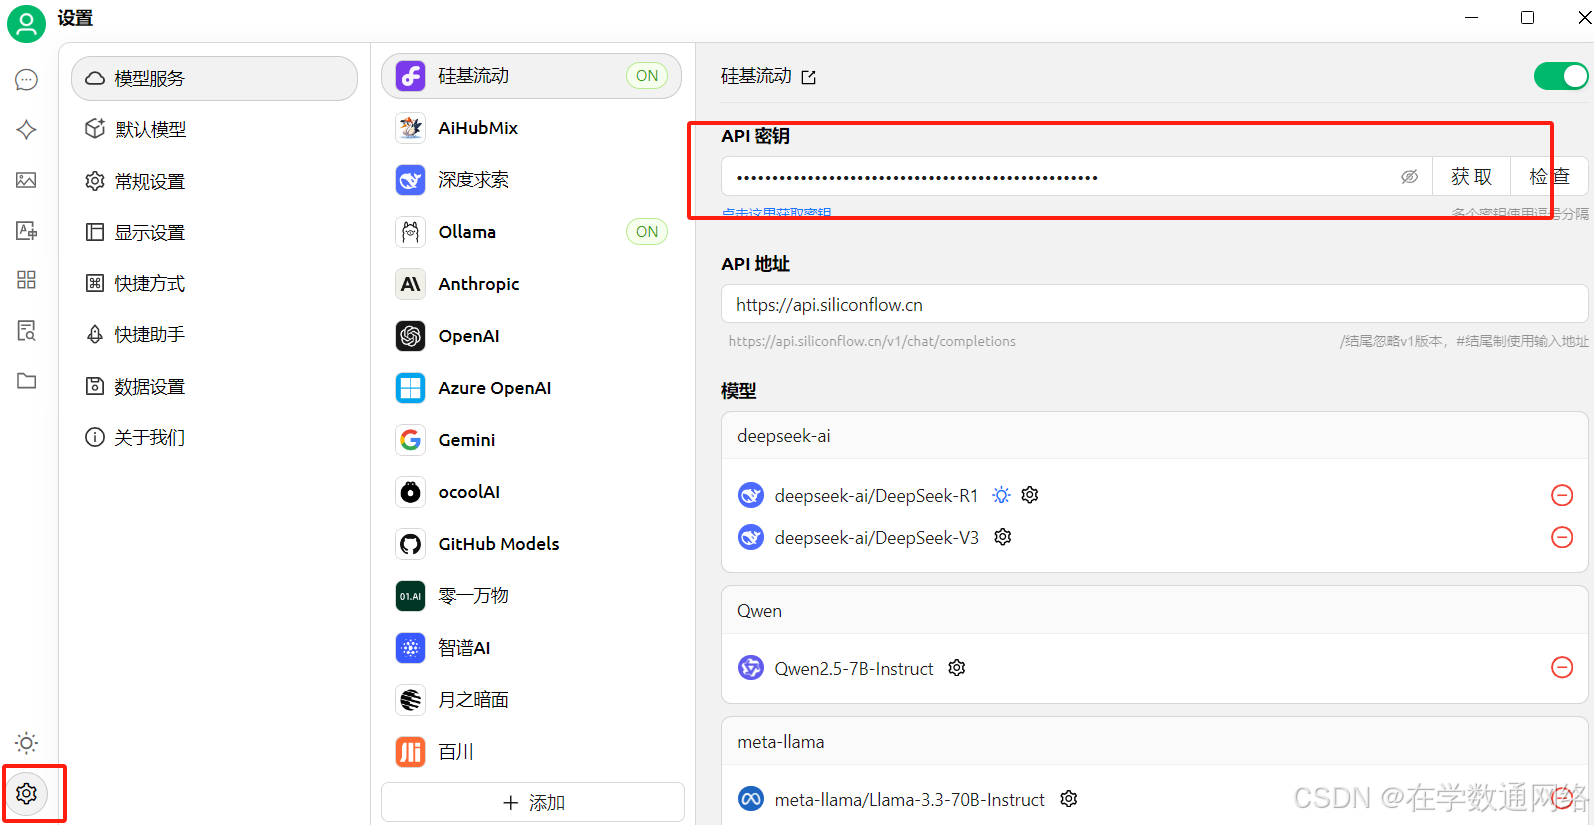Open the 显示设置 settings section
Image resolution: width=1594 pixels, height=825 pixels.
(214, 232)
